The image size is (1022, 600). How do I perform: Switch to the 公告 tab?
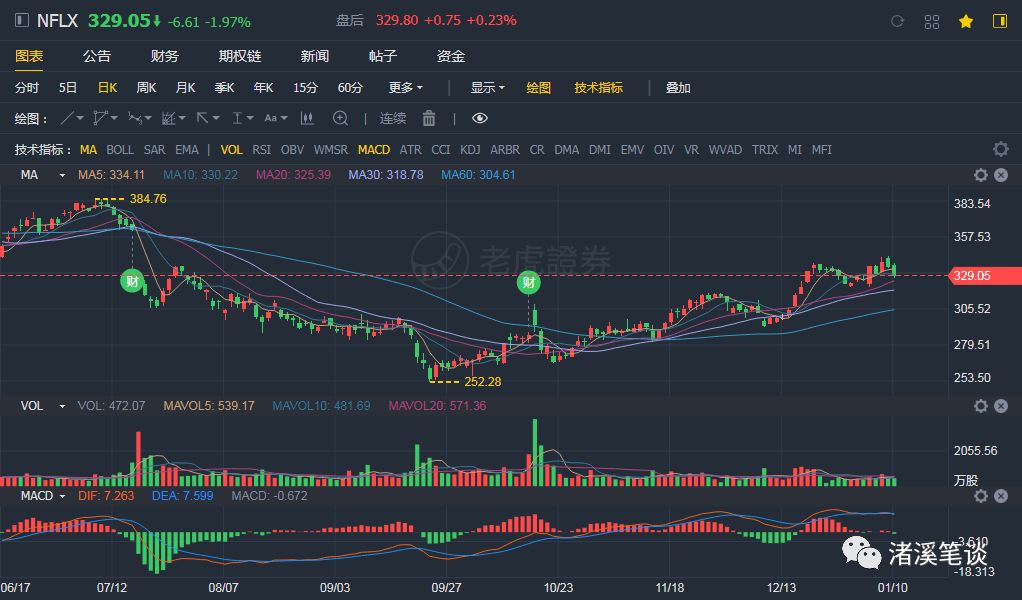[96, 56]
